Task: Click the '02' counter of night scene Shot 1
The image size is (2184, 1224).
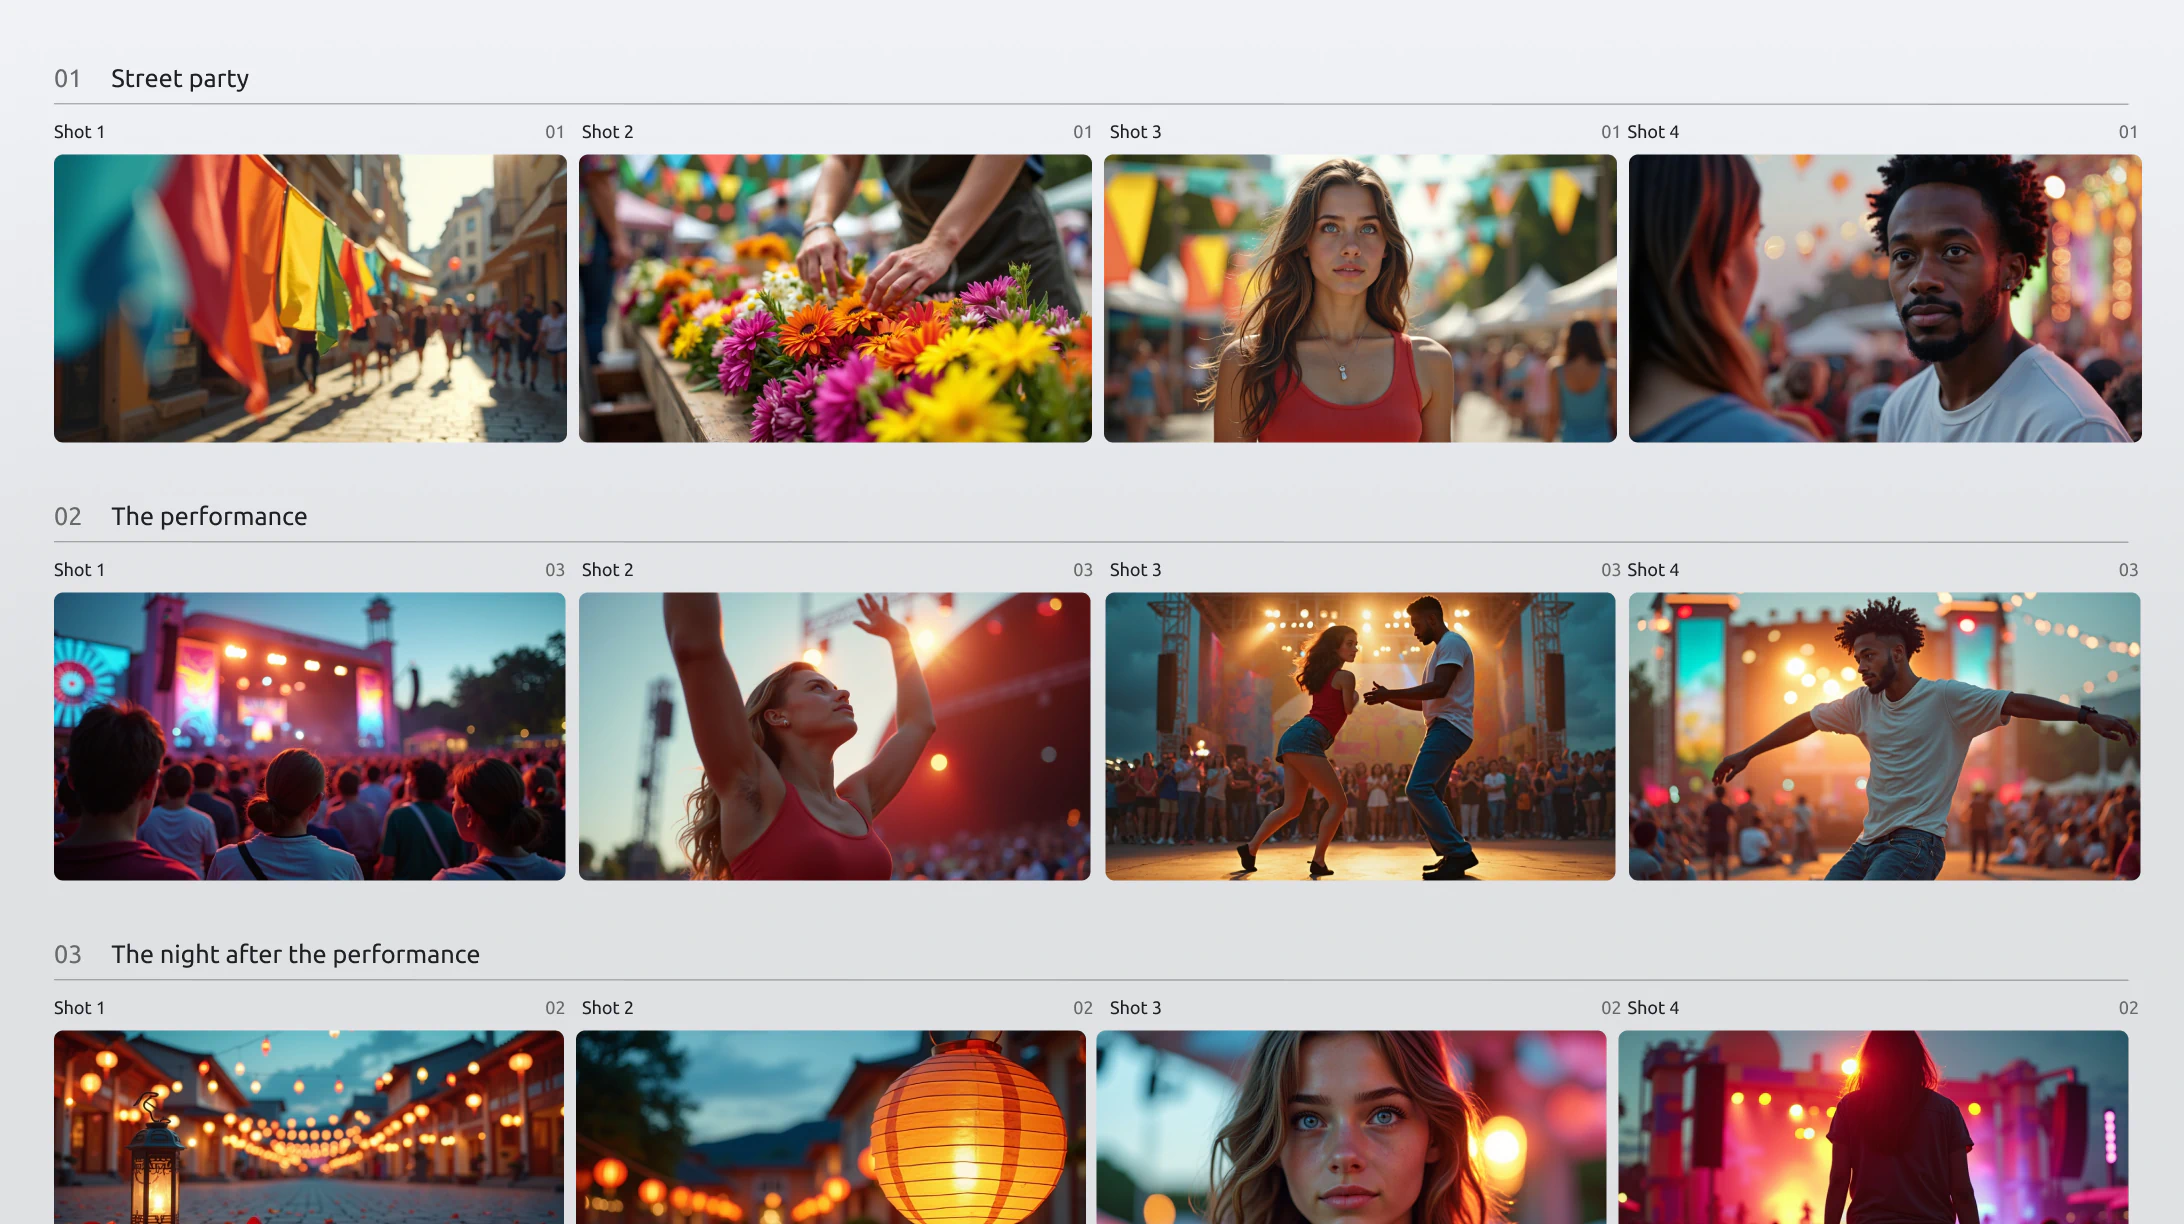Action: [x=555, y=1008]
